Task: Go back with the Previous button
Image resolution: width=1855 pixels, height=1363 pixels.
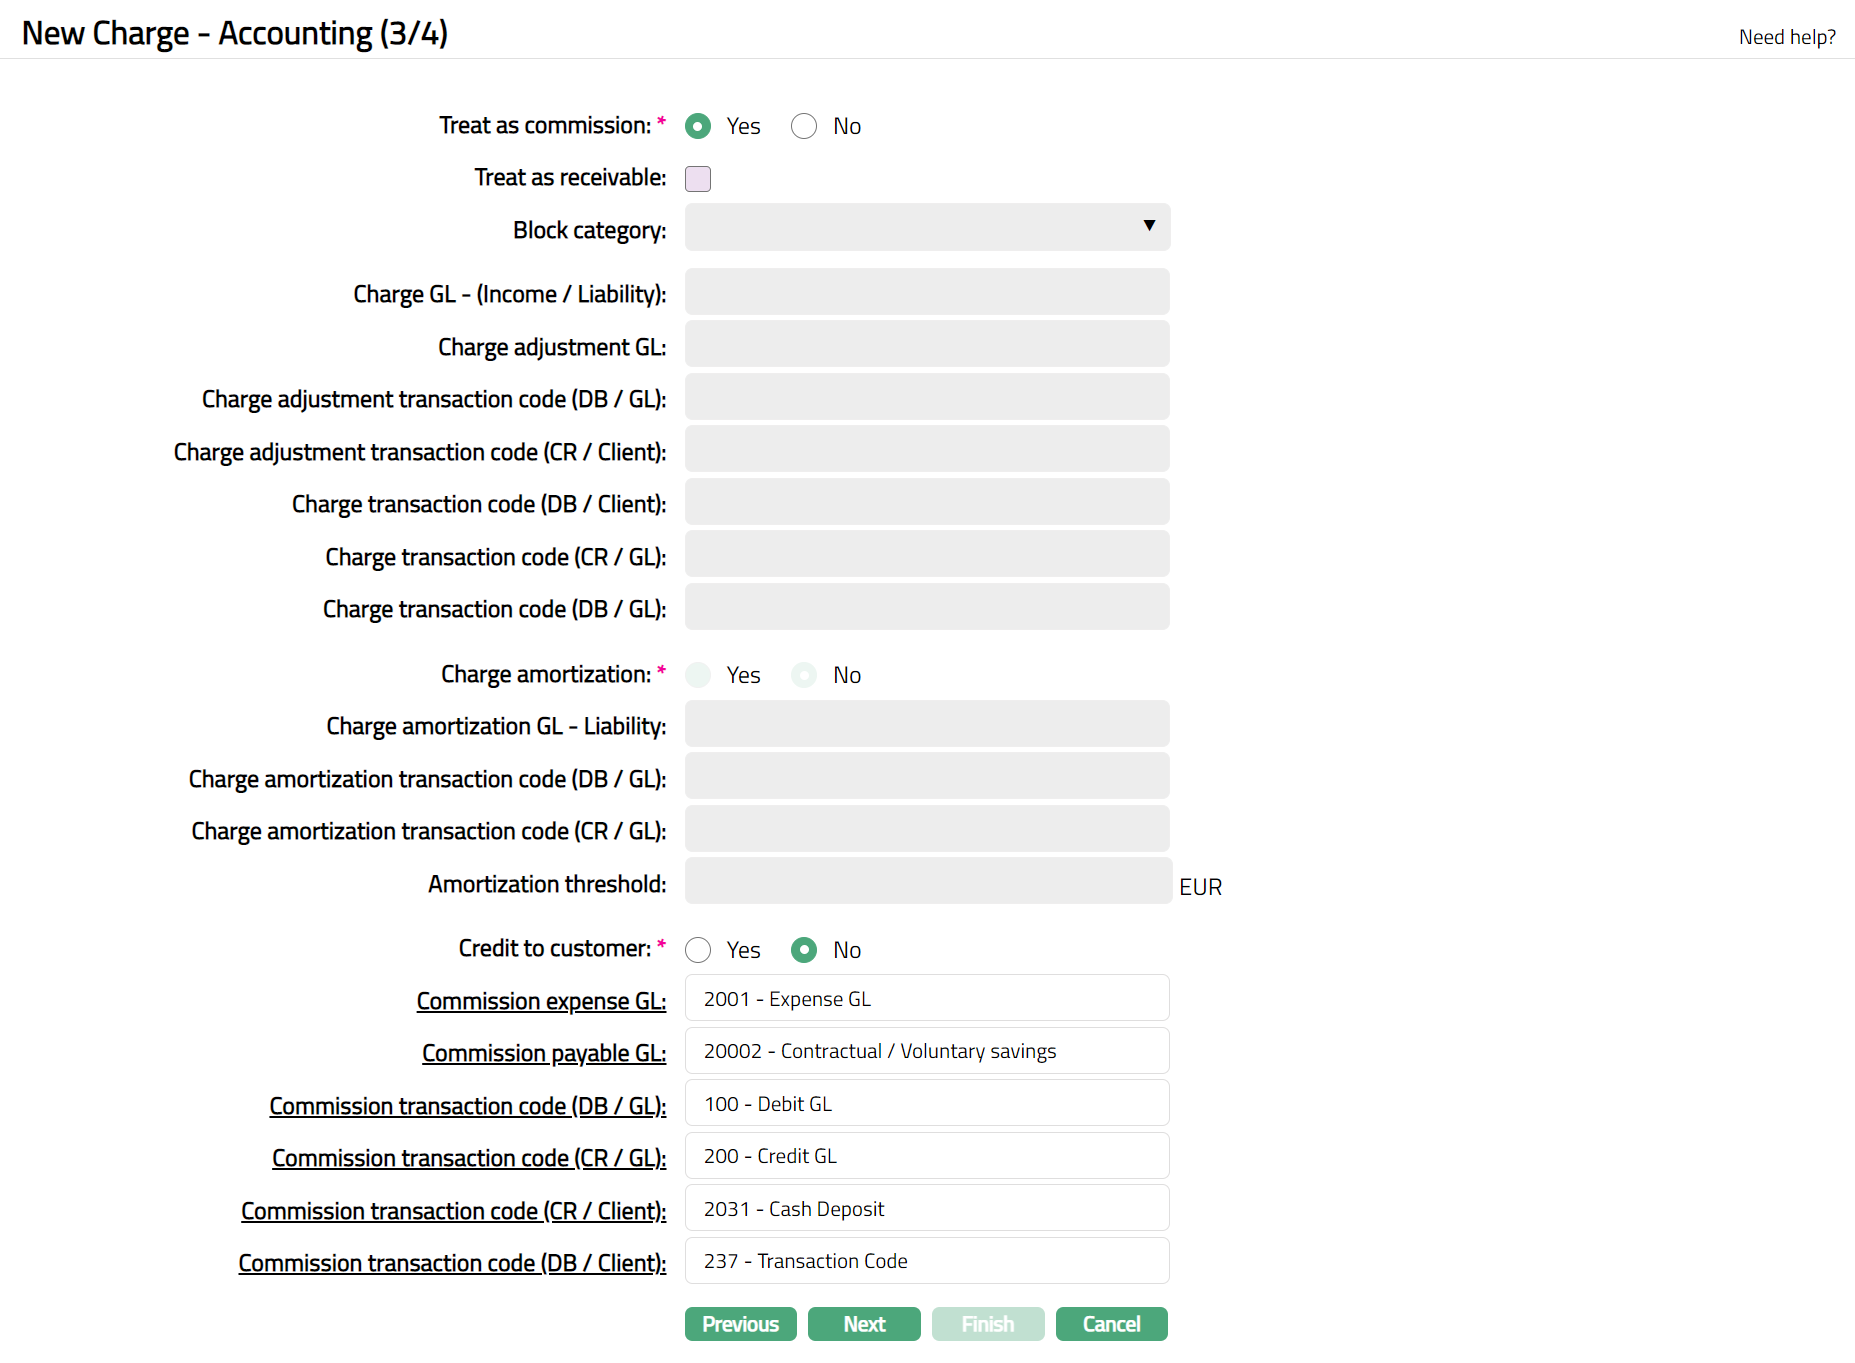Action: tap(740, 1324)
